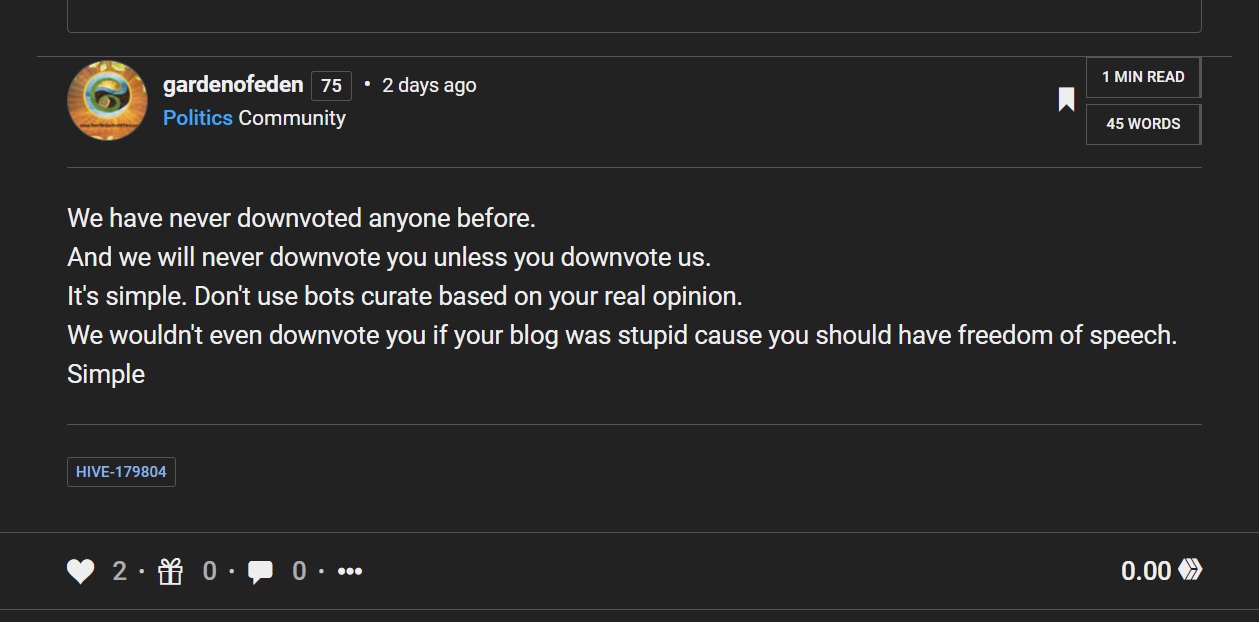Show voters by clicking like count 2
Screen dimensions: 1259x622
point(120,571)
